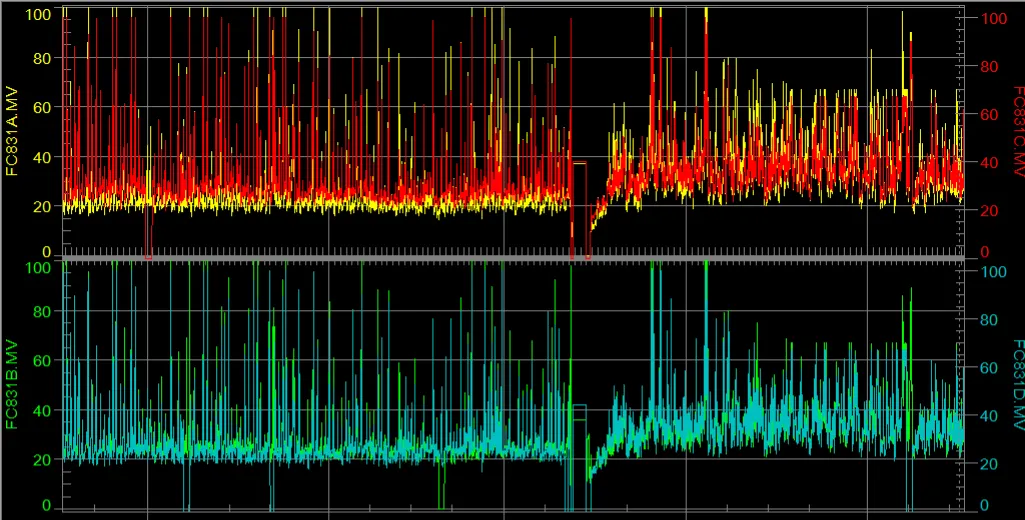Viewport: 1025px width, 520px height.
Task: Click the 0 tick on the green FC831B.MV axis
Action: pos(46,506)
